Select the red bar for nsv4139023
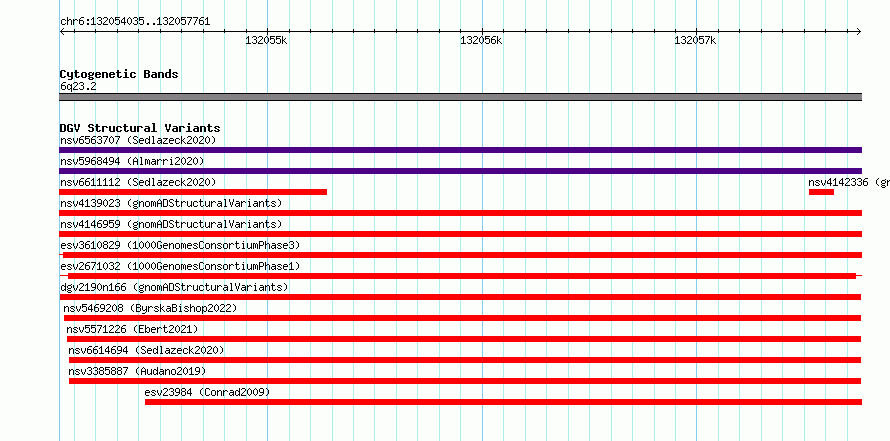The image size is (890, 441). (460, 213)
